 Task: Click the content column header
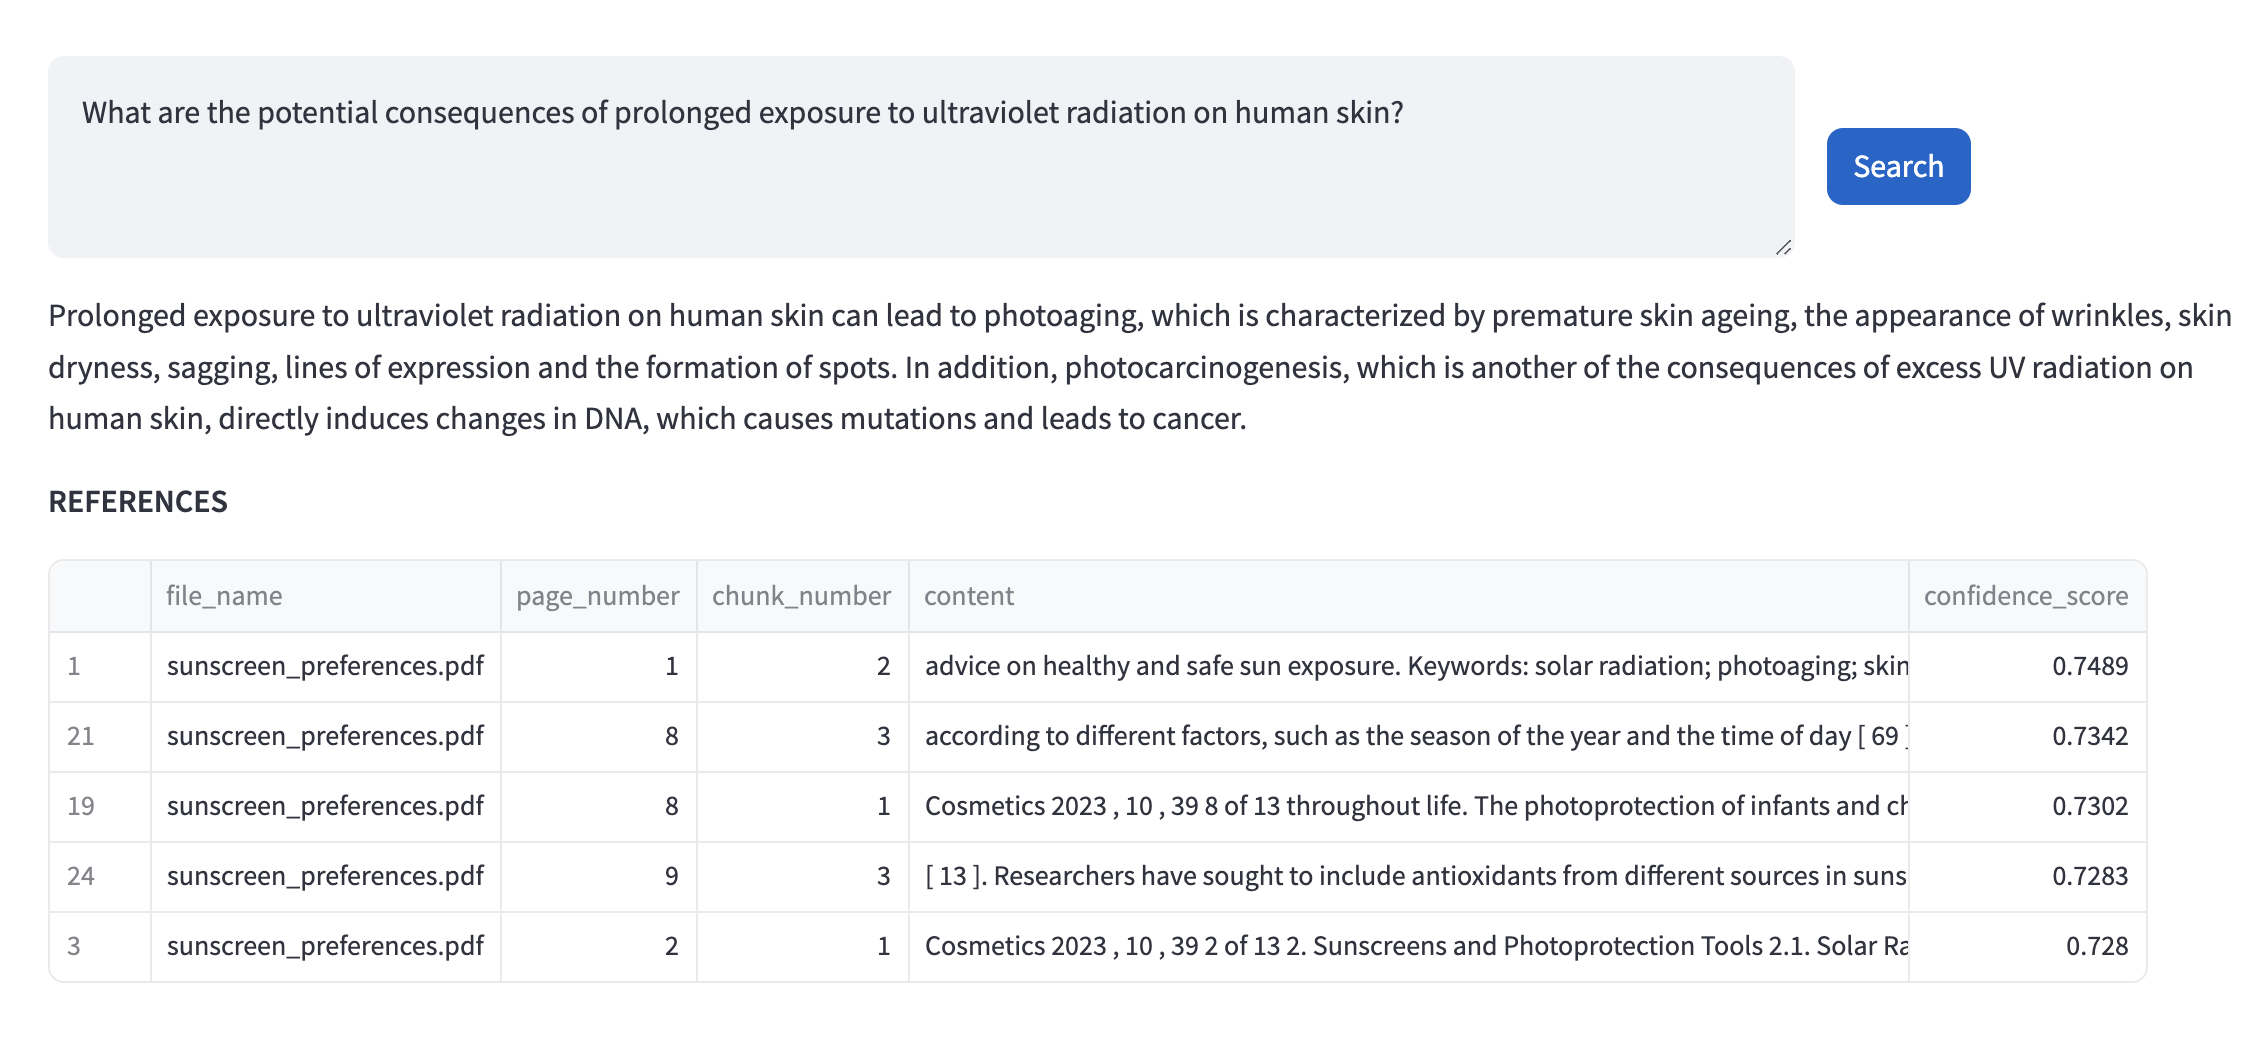1408,596
